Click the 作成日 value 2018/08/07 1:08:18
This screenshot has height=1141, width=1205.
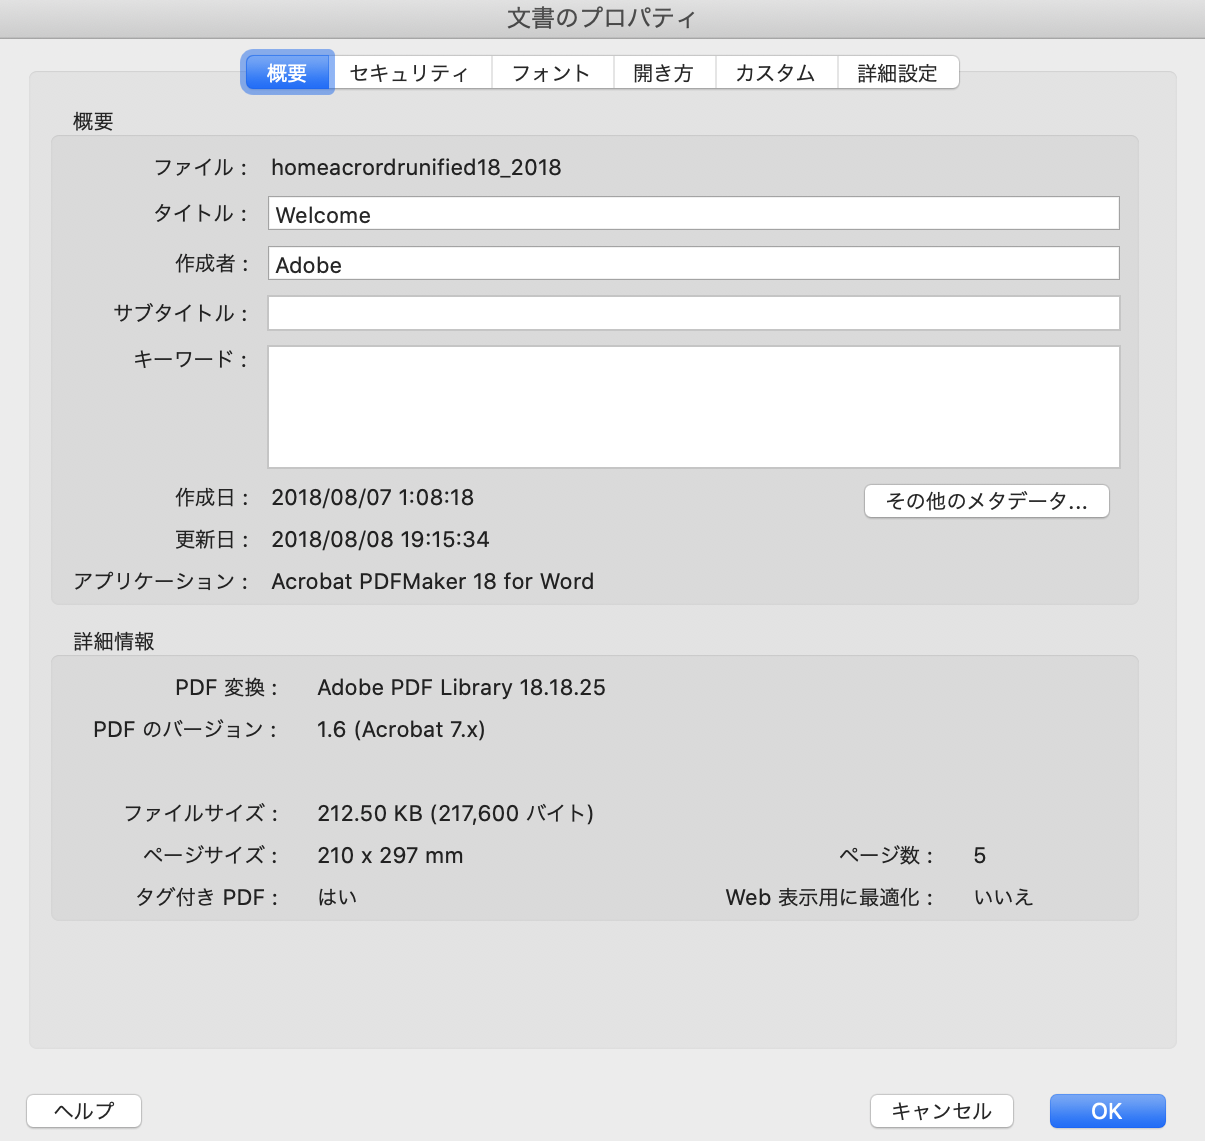(x=372, y=497)
